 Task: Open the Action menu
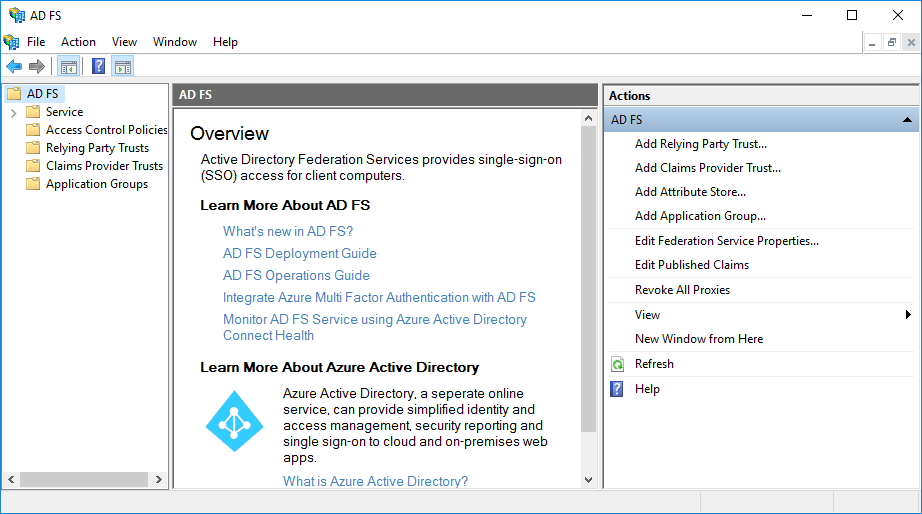pyautogui.click(x=78, y=42)
